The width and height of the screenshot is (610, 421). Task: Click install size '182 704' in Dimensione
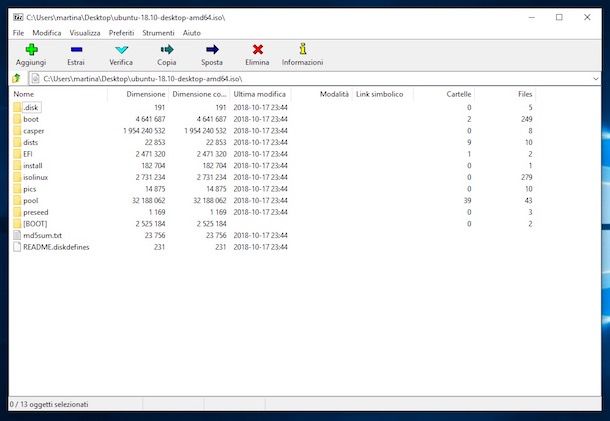pyautogui.click(x=153, y=166)
